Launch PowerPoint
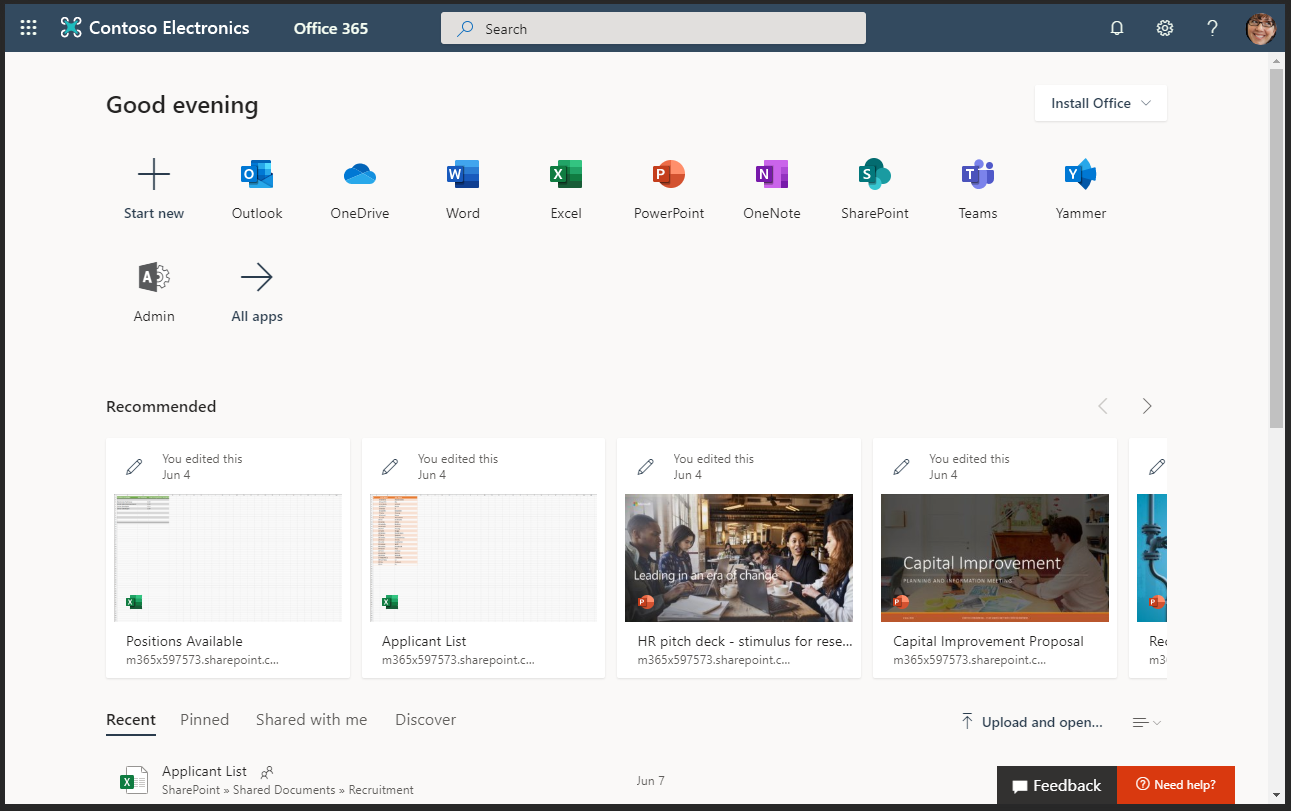Screen dimensions: 1291x811 tap(669, 175)
